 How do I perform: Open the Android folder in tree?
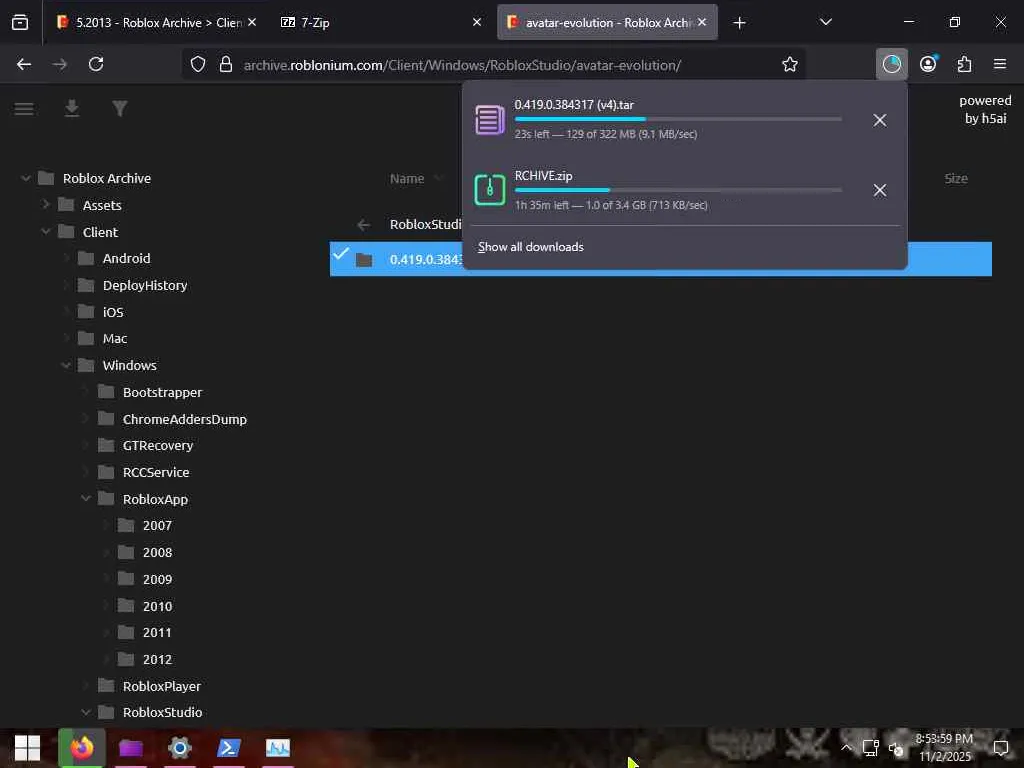(126, 259)
